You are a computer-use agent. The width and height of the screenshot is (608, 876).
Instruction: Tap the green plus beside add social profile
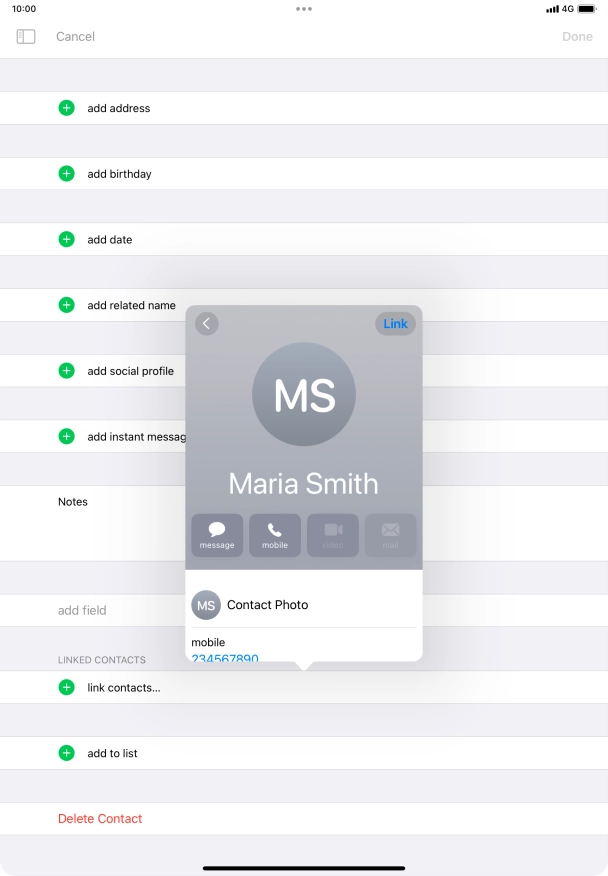(x=66, y=371)
